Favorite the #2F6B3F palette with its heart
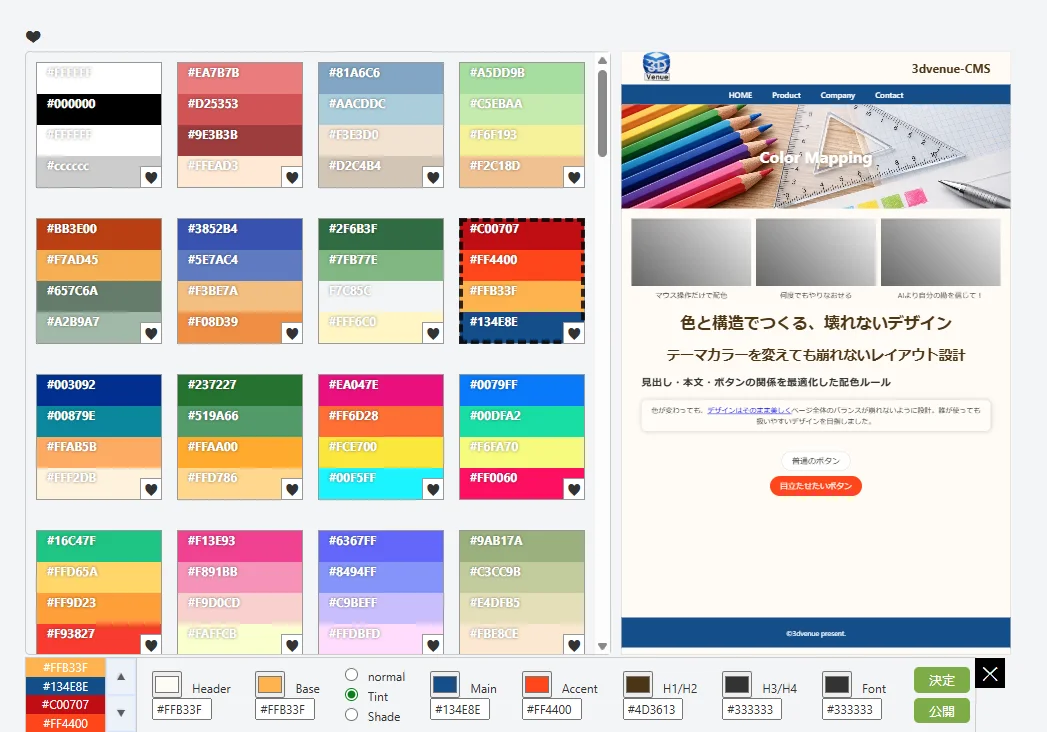1047x732 pixels. point(433,333)
